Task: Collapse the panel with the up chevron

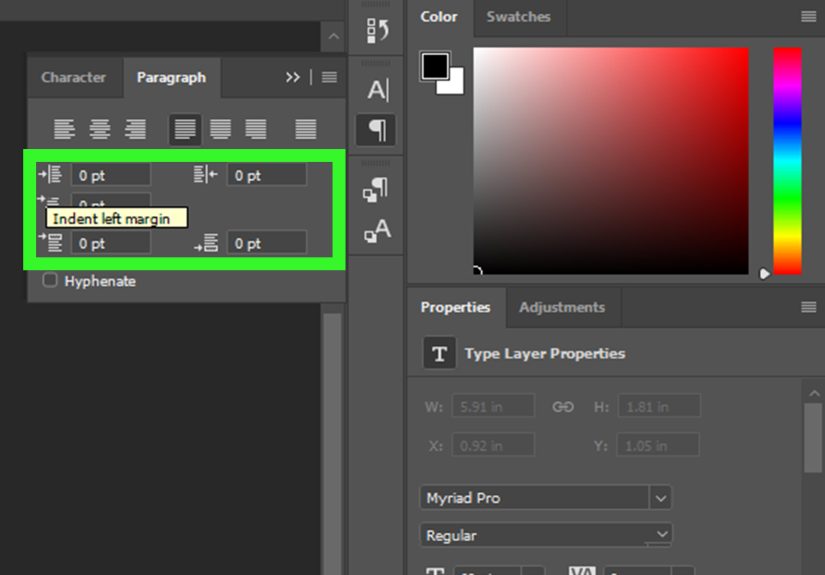Action: (333, 36)
